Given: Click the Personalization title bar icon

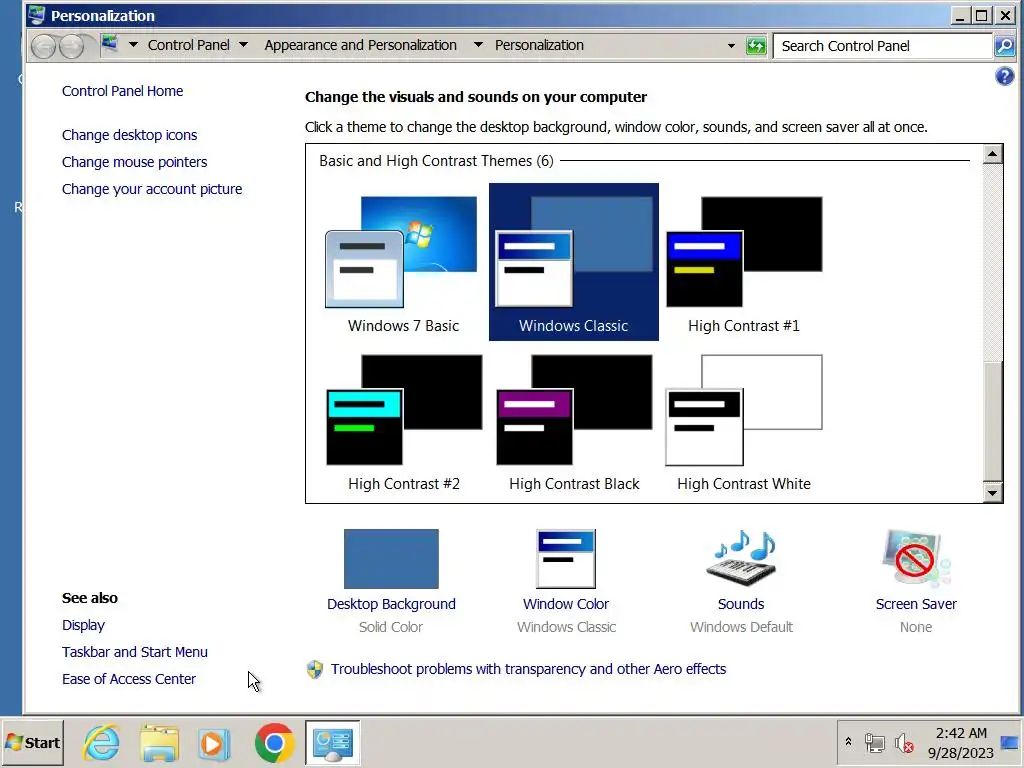Looking at the screenshot, I should (37, 15).
